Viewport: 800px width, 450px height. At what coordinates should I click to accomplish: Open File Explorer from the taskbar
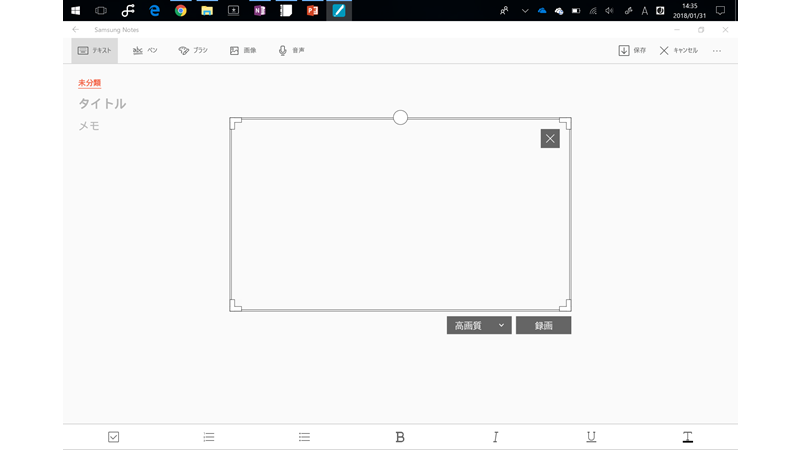[x=207, y=11]
